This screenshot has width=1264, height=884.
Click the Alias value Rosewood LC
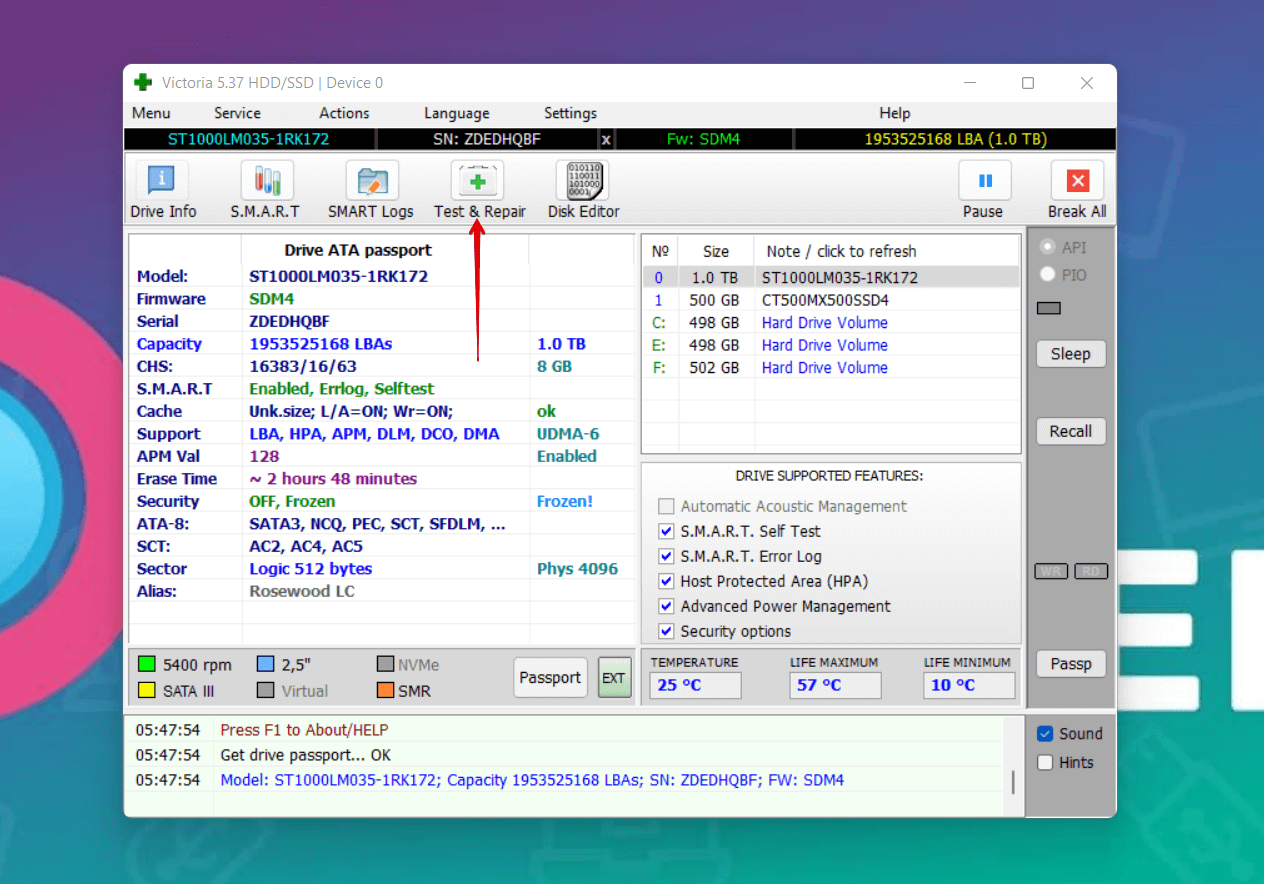coord(301,592)
